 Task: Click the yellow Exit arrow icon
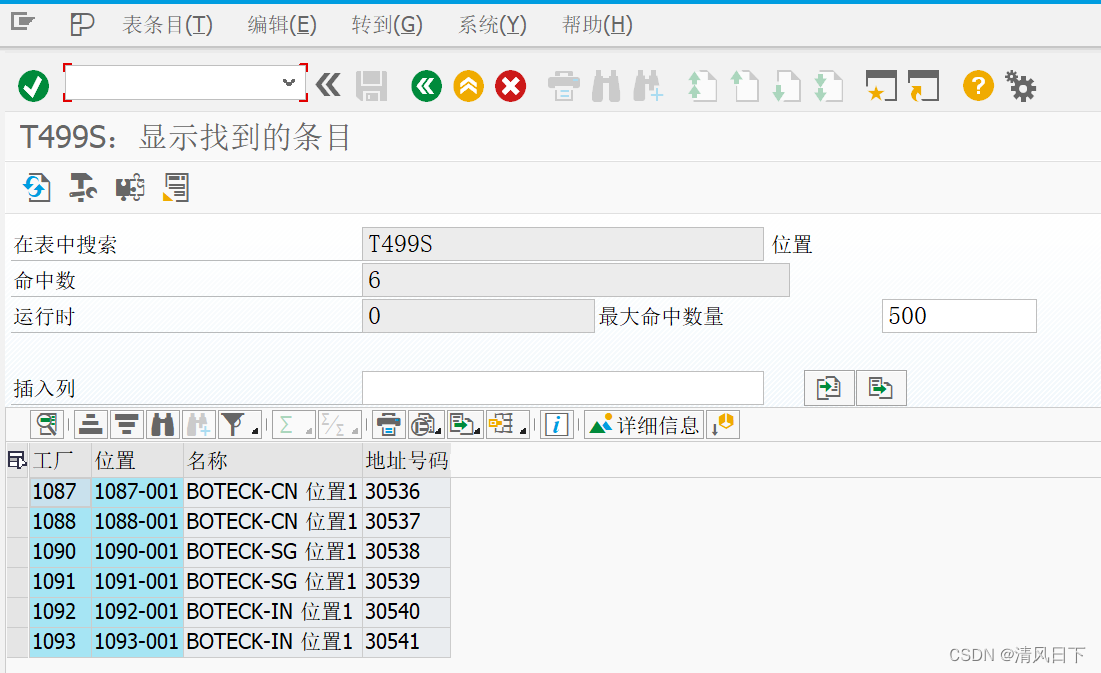[467, 86]
